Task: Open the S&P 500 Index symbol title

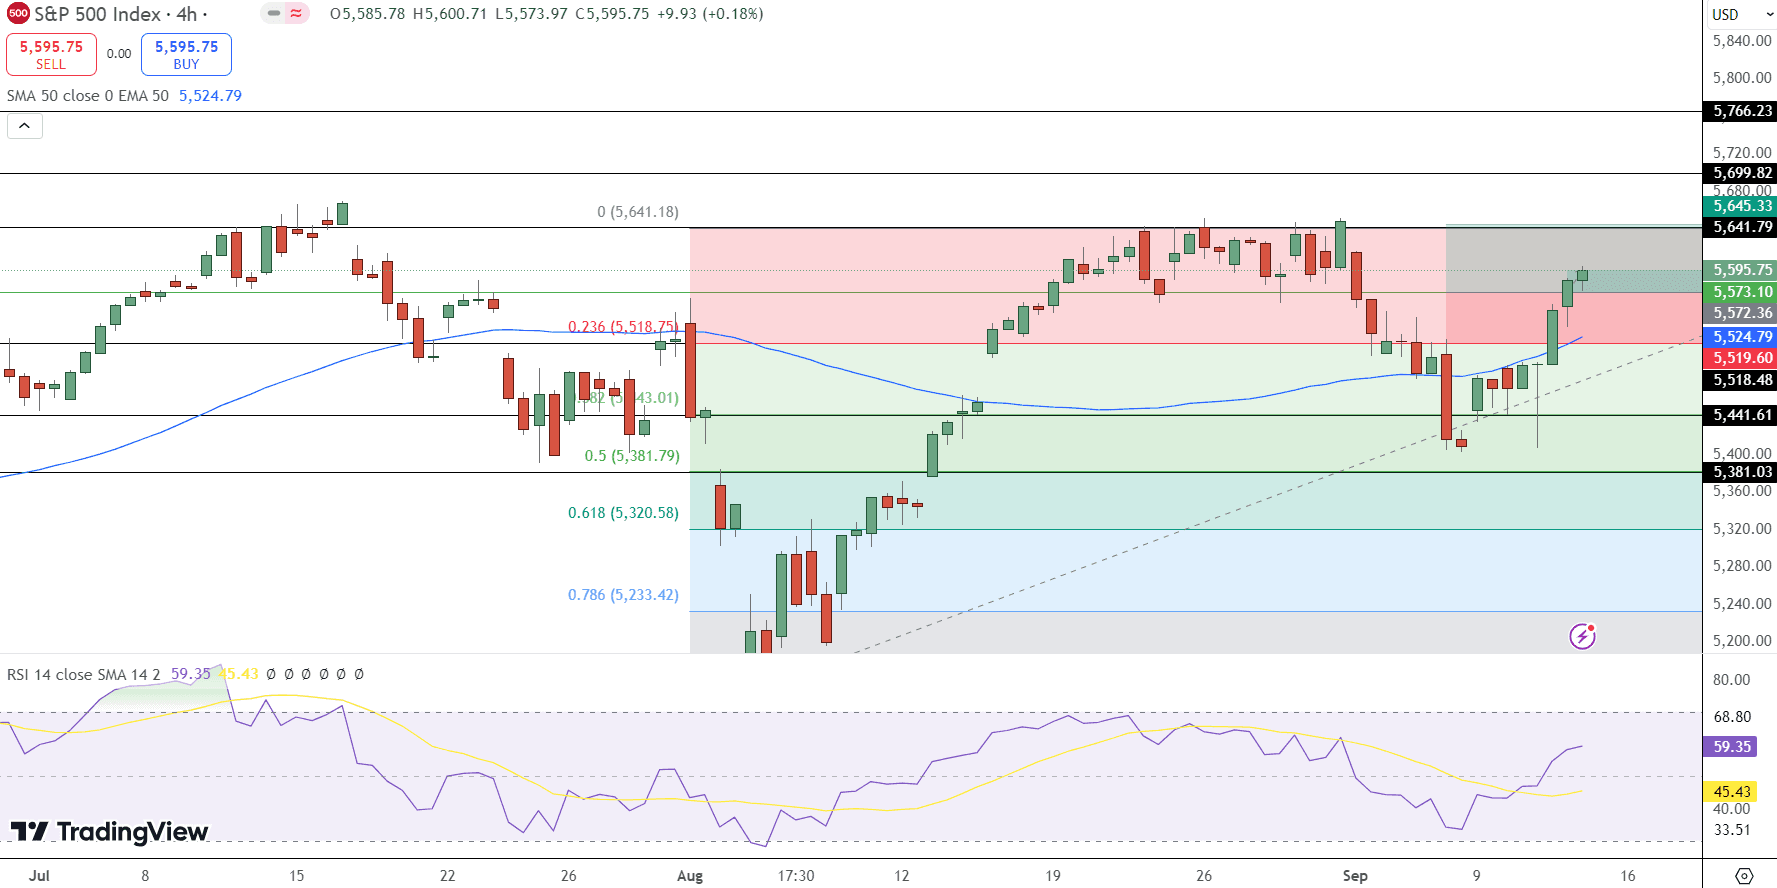Action: coord(115,14)
